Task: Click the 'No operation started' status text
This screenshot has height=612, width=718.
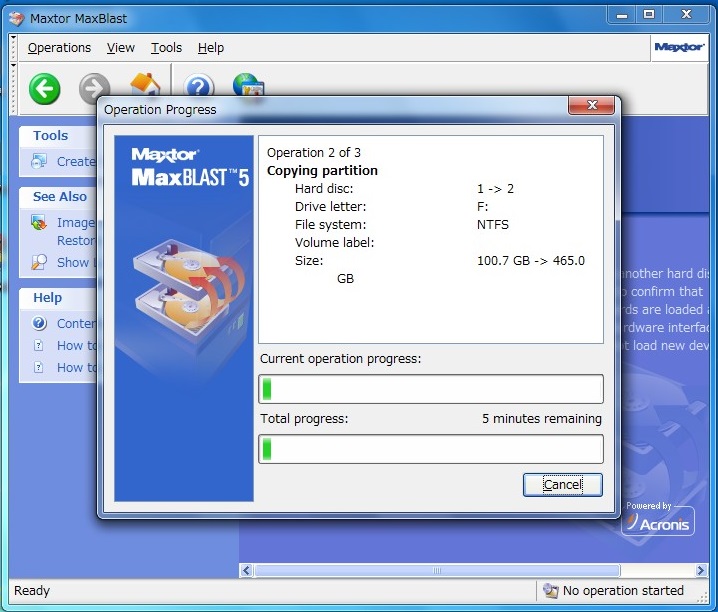Action: coord(623,590)
